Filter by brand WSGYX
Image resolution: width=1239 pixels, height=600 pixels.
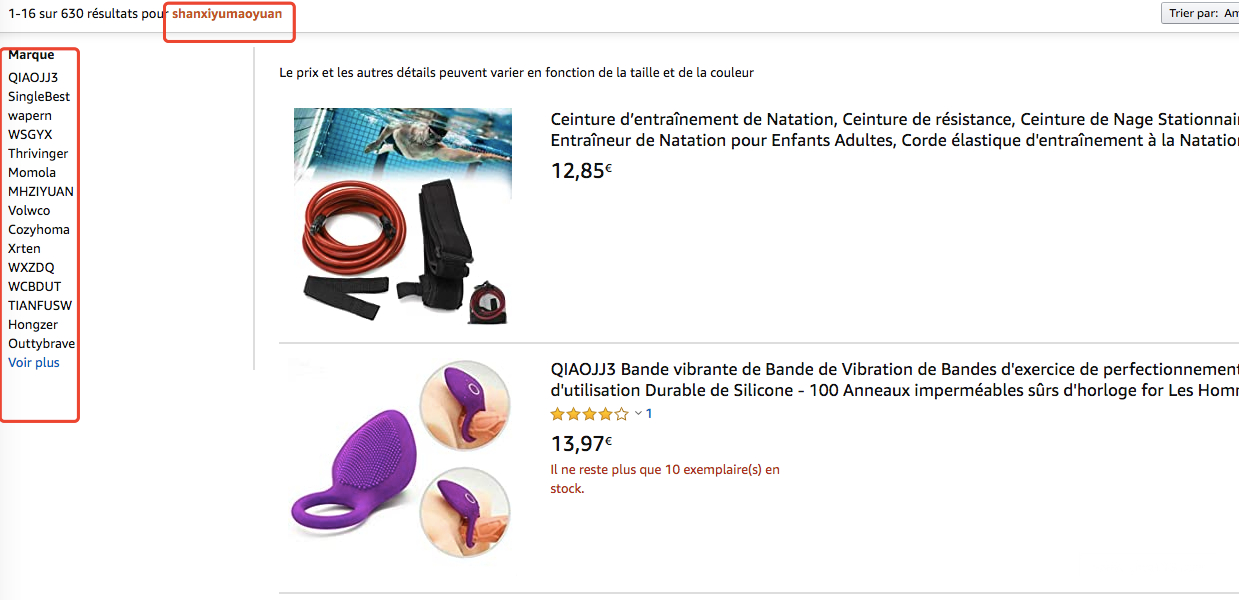[x=30, y=135]
